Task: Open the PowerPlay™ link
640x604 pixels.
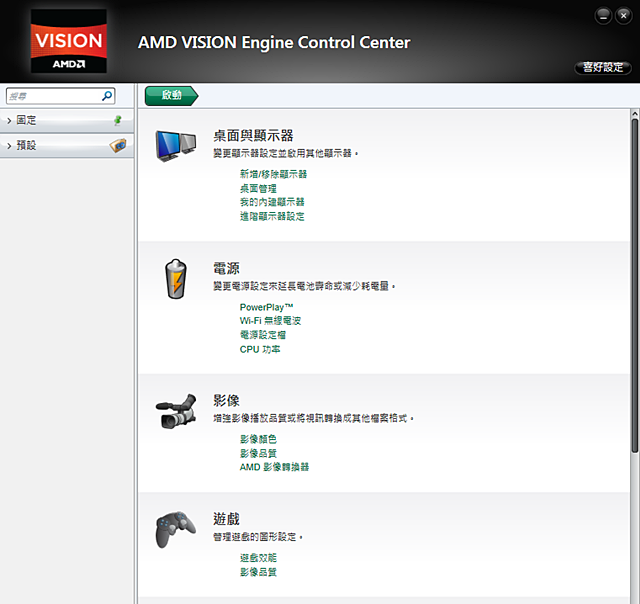Action: pyautogui.click(x=267, y=307)
